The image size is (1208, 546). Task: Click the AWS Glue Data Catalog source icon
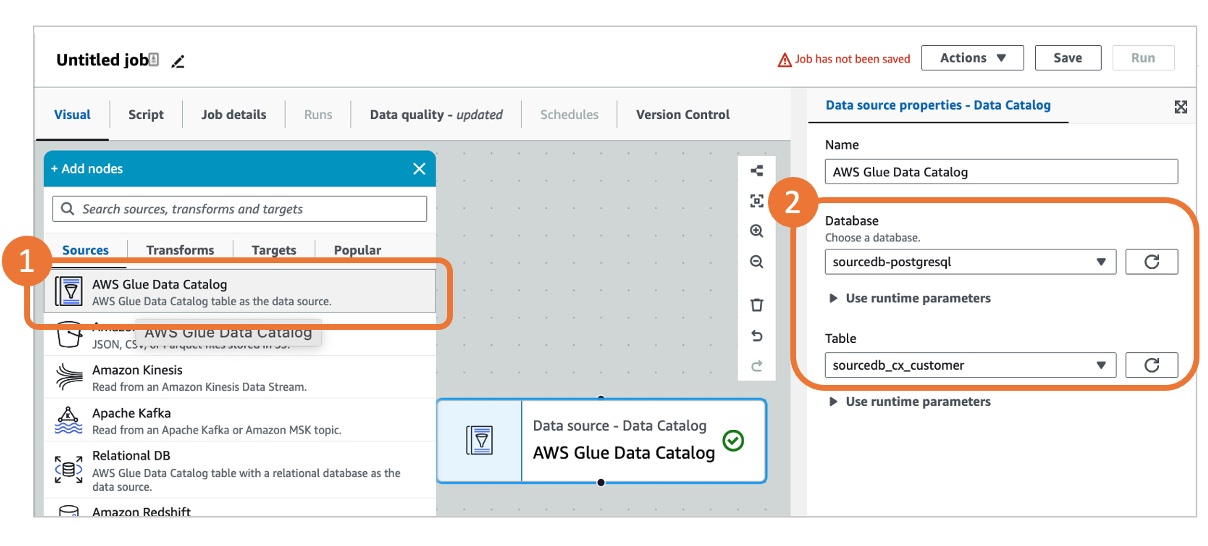coord(69,291)
